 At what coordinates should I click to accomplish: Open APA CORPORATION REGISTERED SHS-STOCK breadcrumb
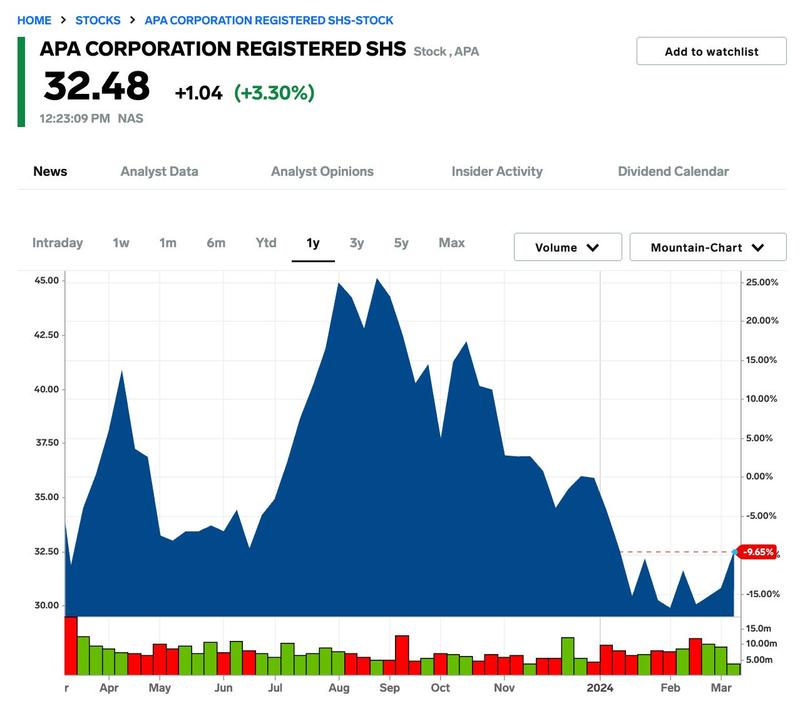point(269,20)
